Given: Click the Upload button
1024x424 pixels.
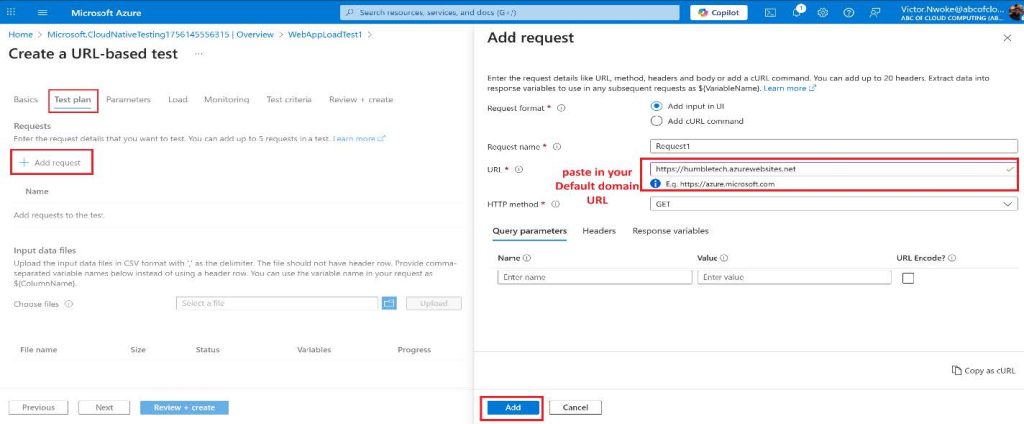Looking at the screenshot, I should point(434,303).
